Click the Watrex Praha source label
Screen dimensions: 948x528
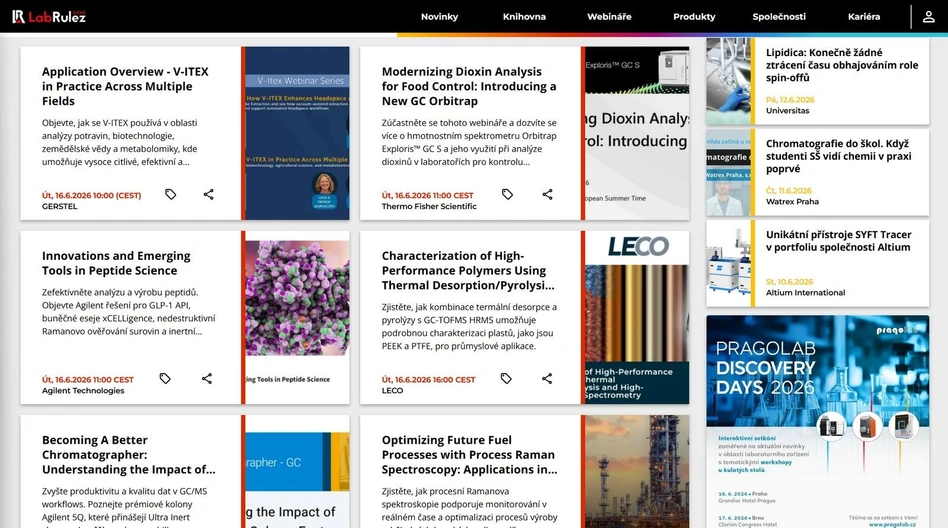(792, 202)
